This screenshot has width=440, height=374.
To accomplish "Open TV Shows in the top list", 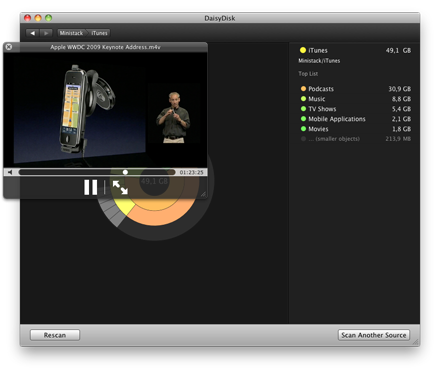I will [355, 109].
